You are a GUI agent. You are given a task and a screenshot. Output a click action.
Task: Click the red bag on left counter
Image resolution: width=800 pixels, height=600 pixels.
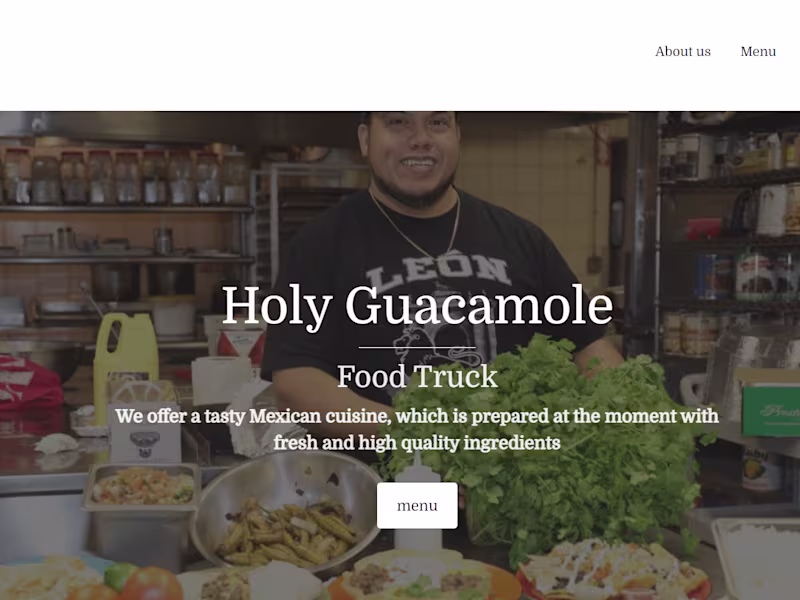(x=30, y=384)
